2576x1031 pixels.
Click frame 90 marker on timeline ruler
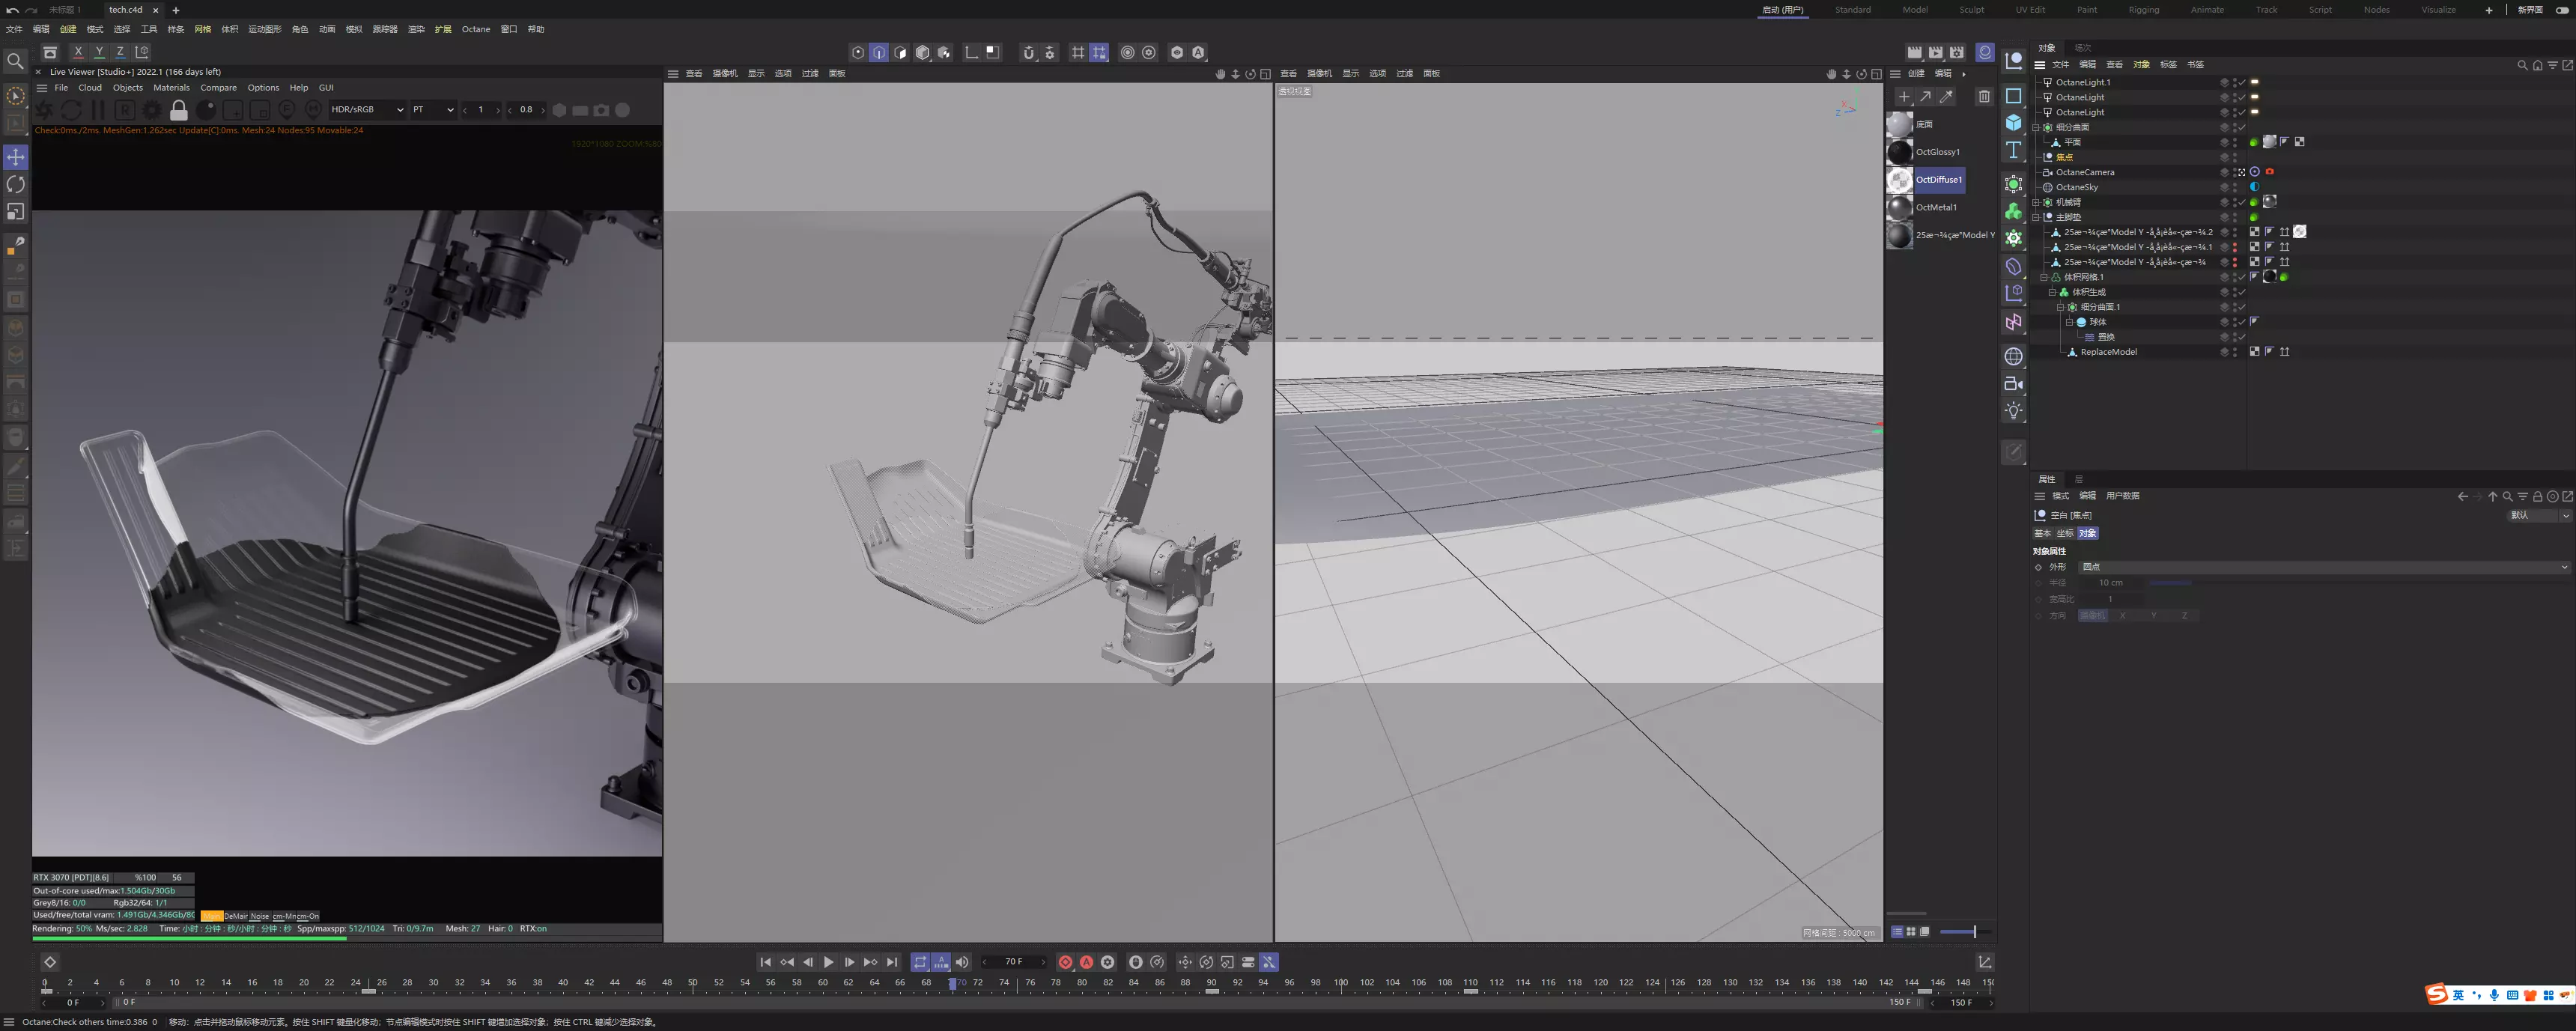coord(1211,984)
